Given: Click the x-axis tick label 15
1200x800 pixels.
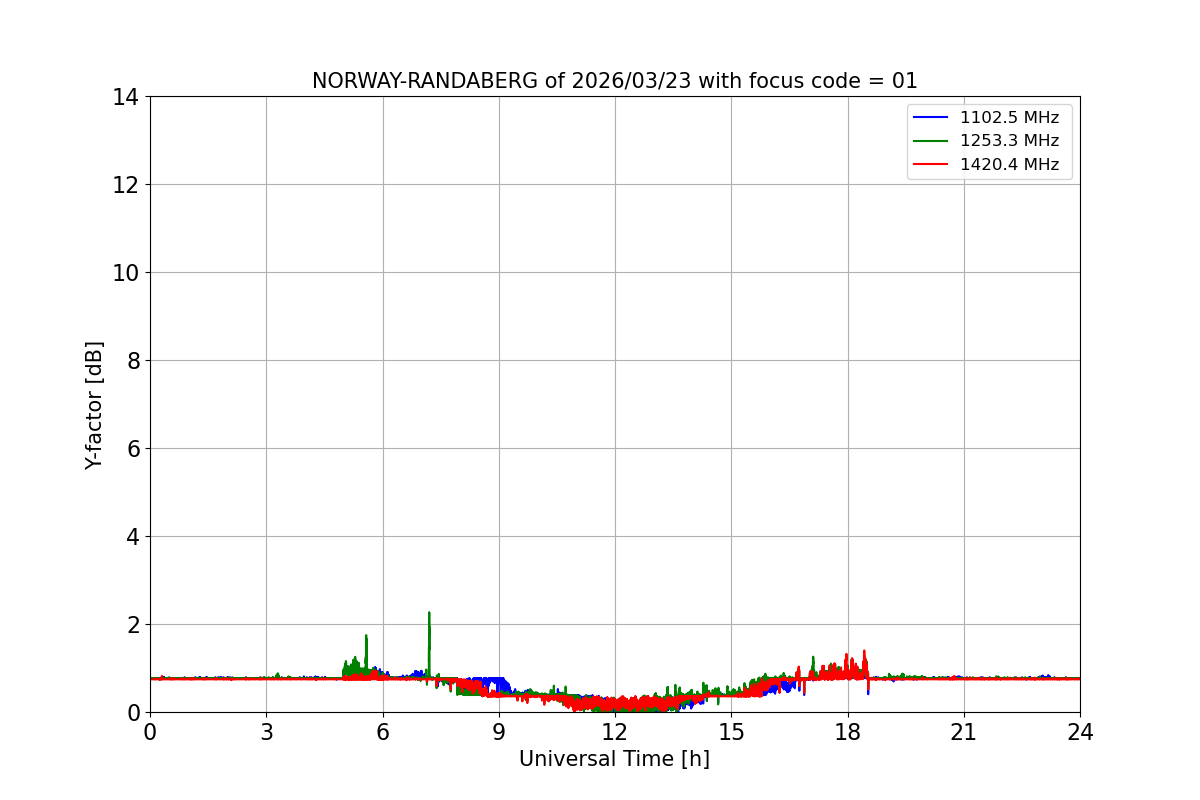Looking at the screenshot, I should coord(731,732).
